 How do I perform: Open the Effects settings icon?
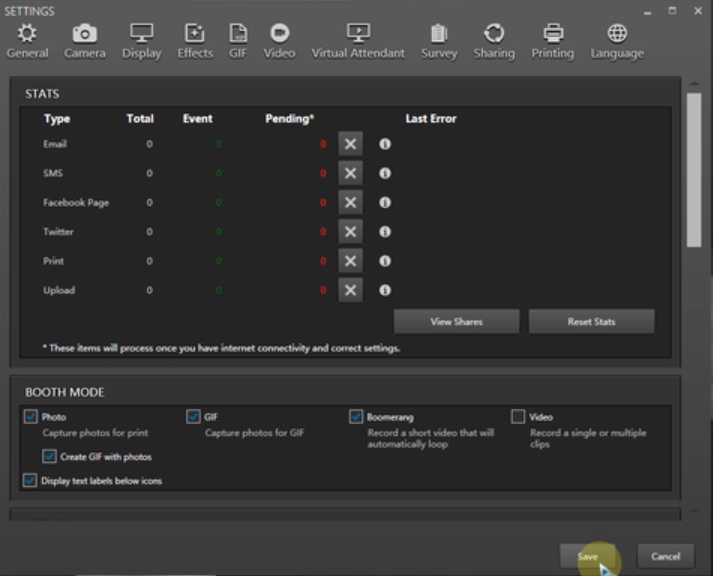(195, 34)
